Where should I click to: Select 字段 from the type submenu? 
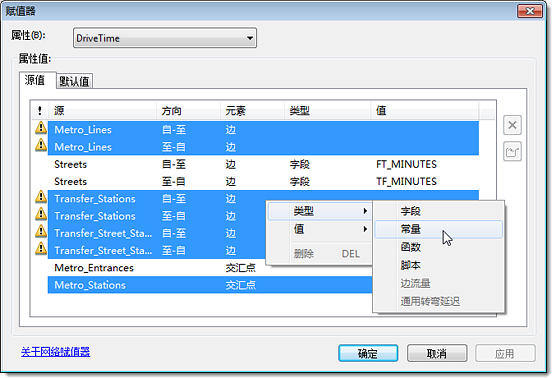pyautogui.click(x=438, y=211)
